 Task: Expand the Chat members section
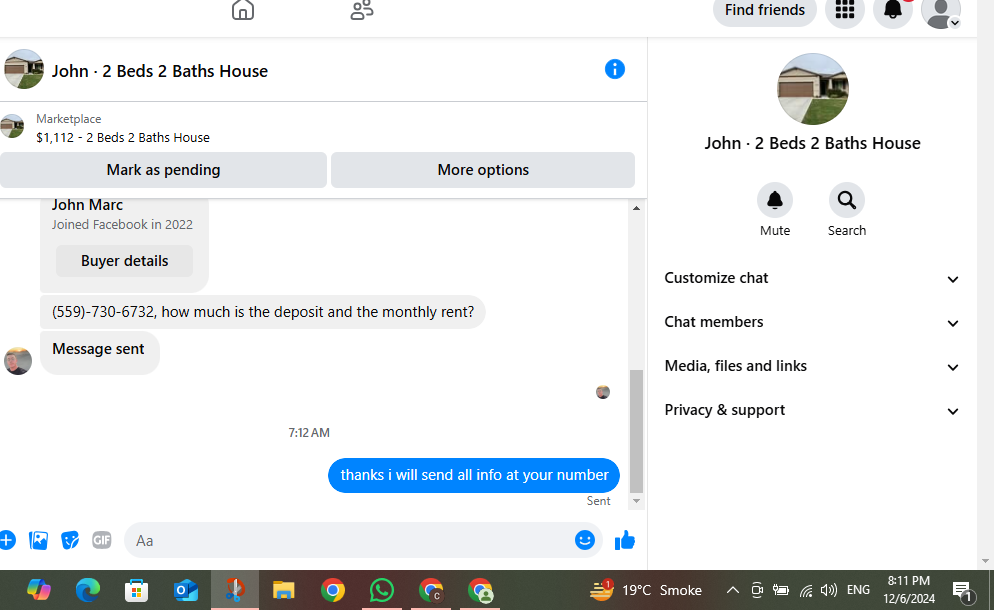coord(811,322)
